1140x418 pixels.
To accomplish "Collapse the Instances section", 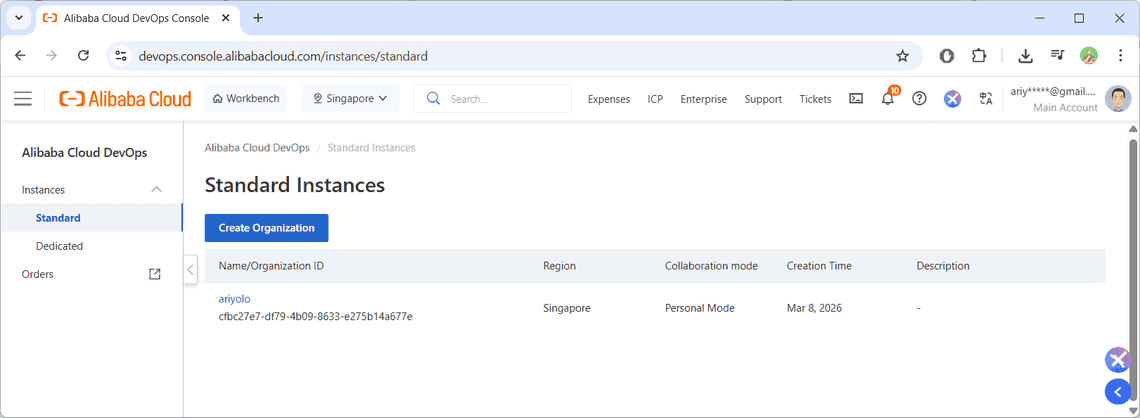I will tap(156, 190).
